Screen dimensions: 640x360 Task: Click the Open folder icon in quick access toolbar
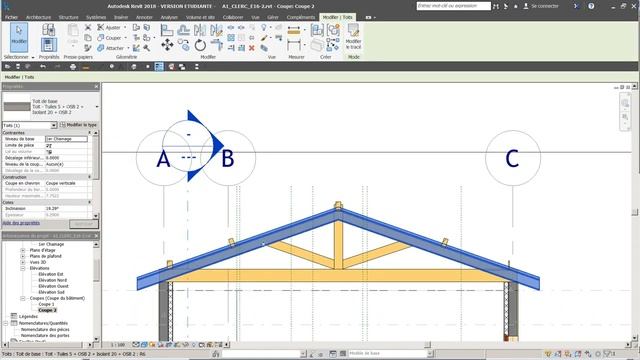(8, 67)
